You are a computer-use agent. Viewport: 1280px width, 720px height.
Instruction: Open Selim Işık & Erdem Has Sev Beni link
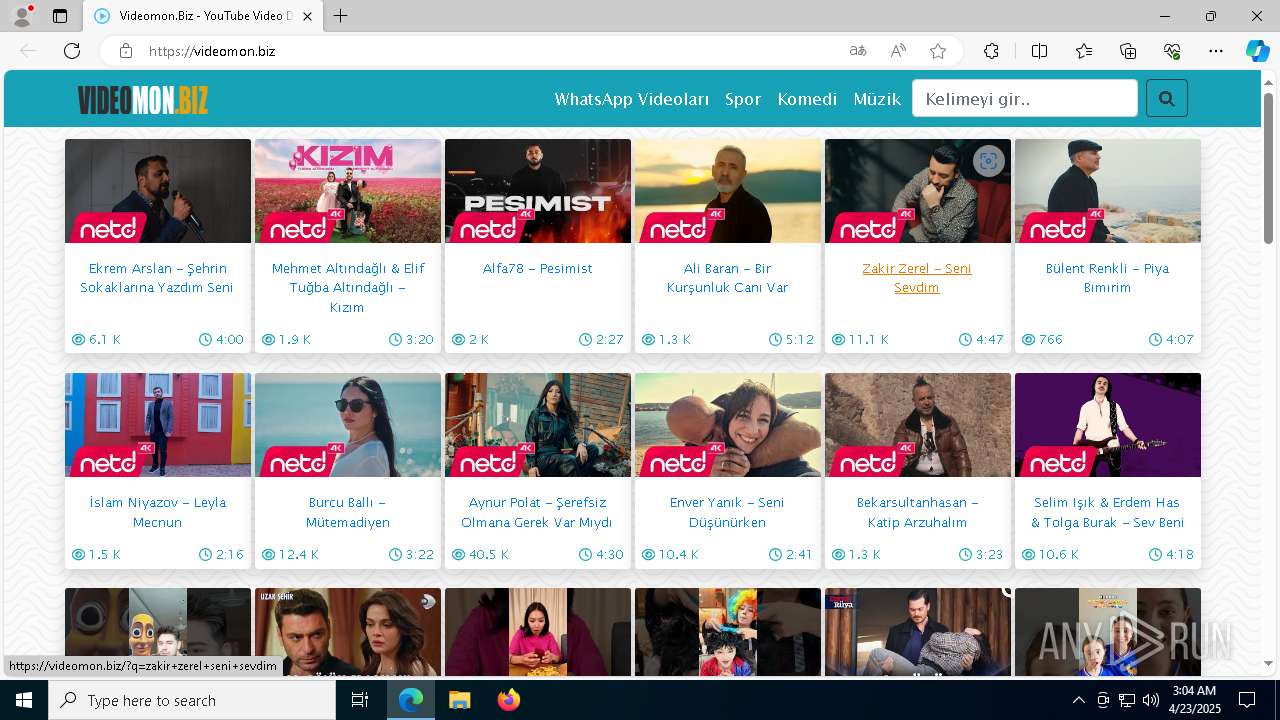tap(1107, 512)
